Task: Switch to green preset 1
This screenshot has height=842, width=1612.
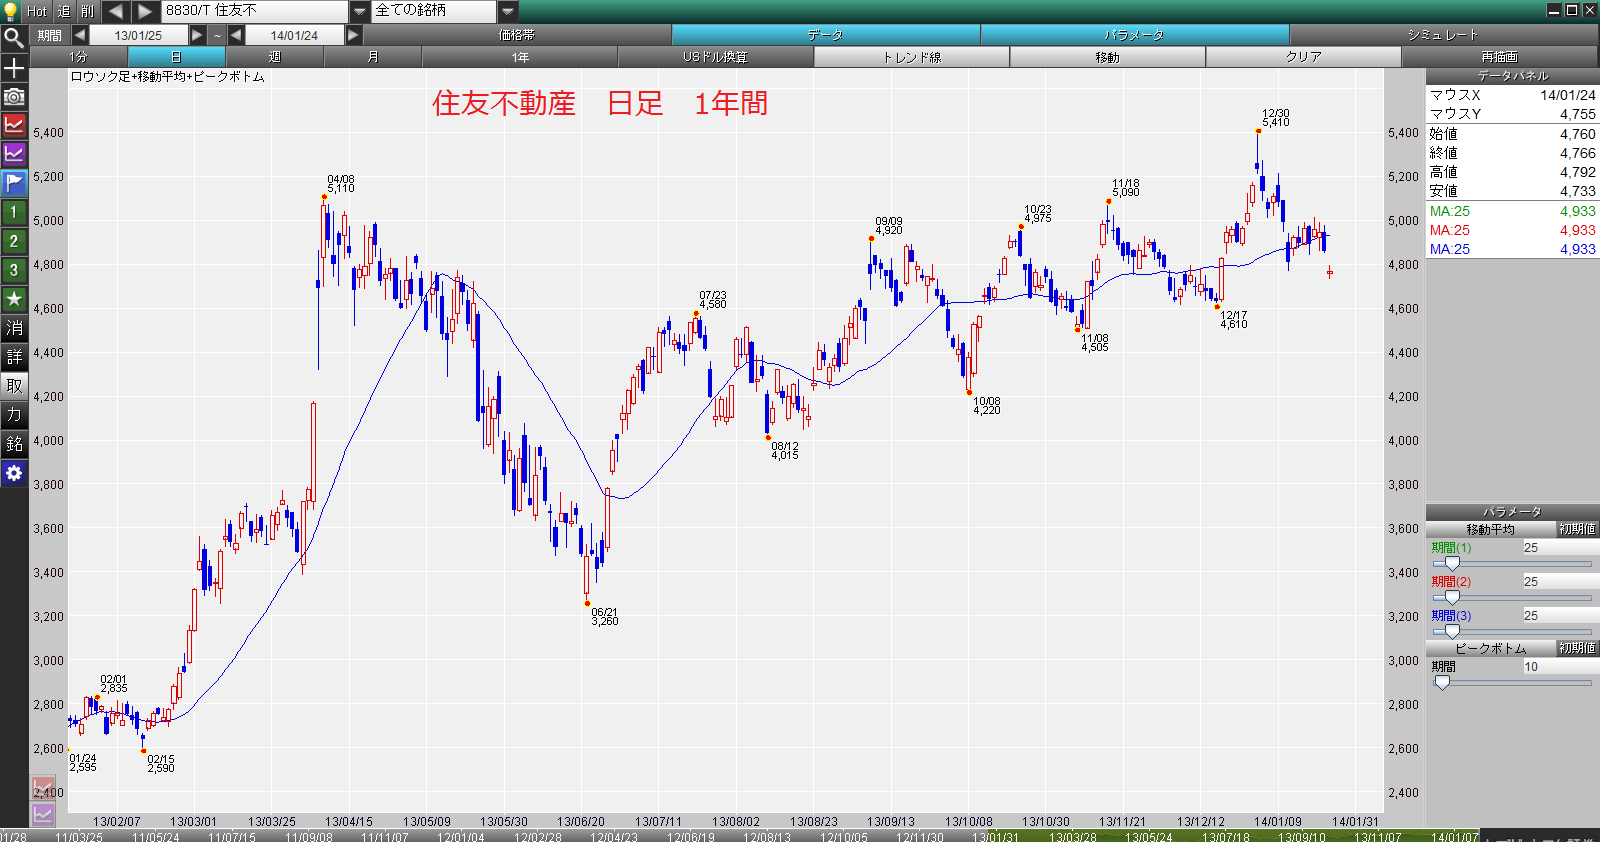Action: pos(14,212)
